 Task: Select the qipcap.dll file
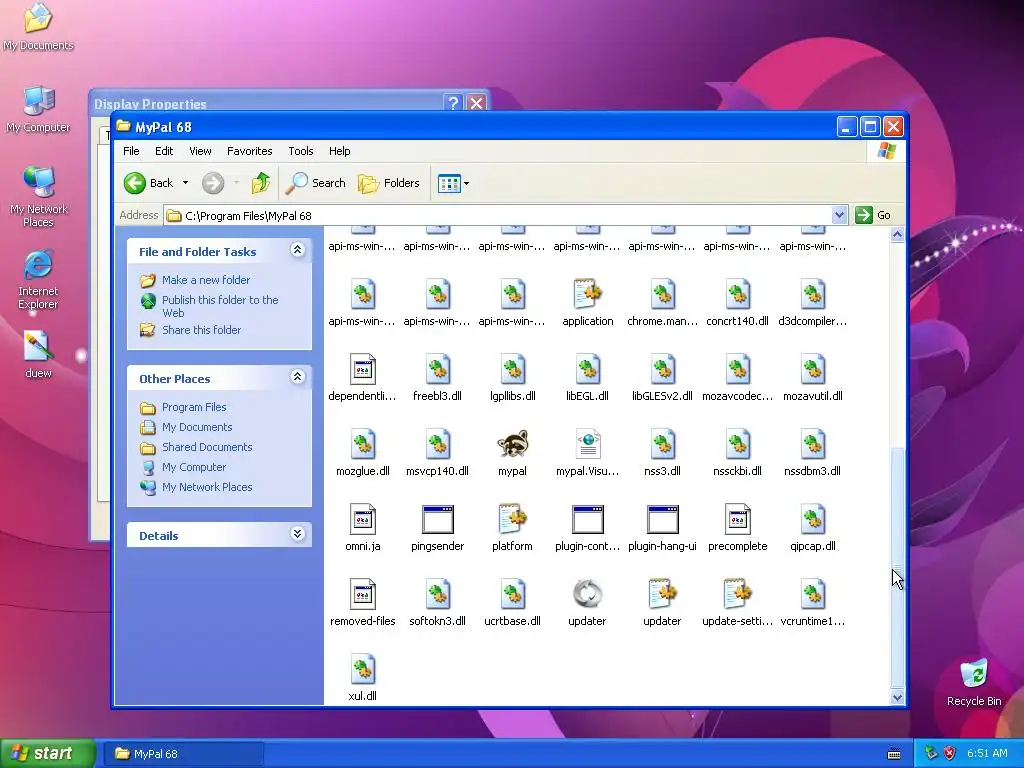(812, 520)
